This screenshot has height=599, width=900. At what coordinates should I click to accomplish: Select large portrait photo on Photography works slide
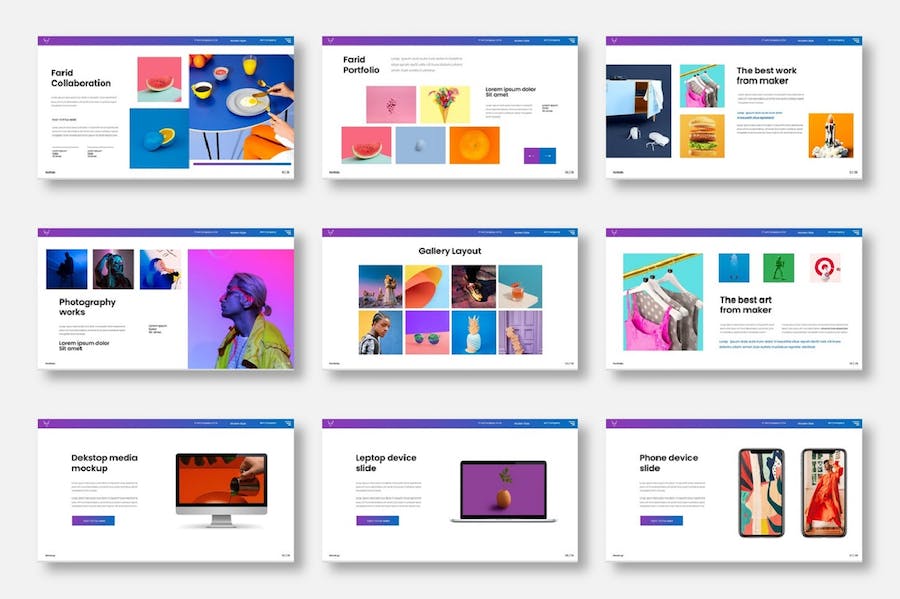pyautogui.click(x=240, y=309)
